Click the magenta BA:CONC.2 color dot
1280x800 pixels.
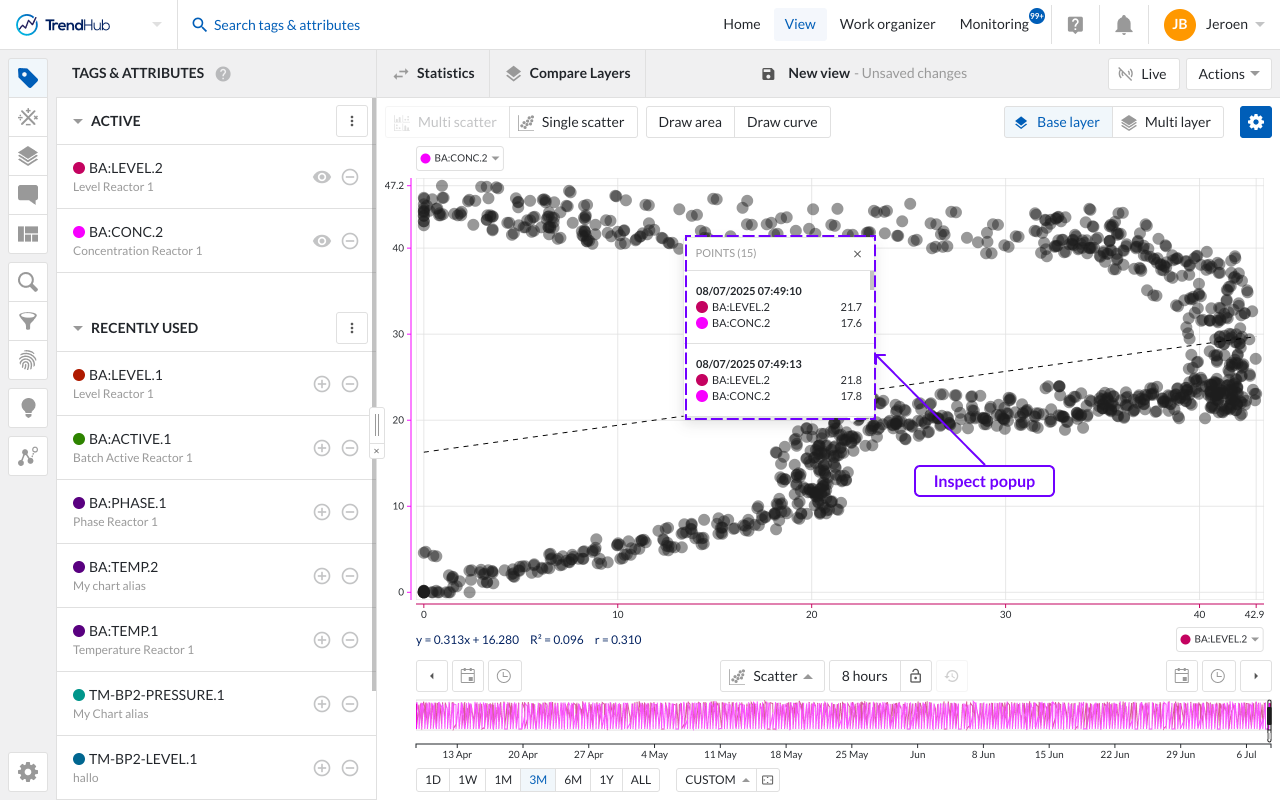pyautogui.click(x=79, y=232)
